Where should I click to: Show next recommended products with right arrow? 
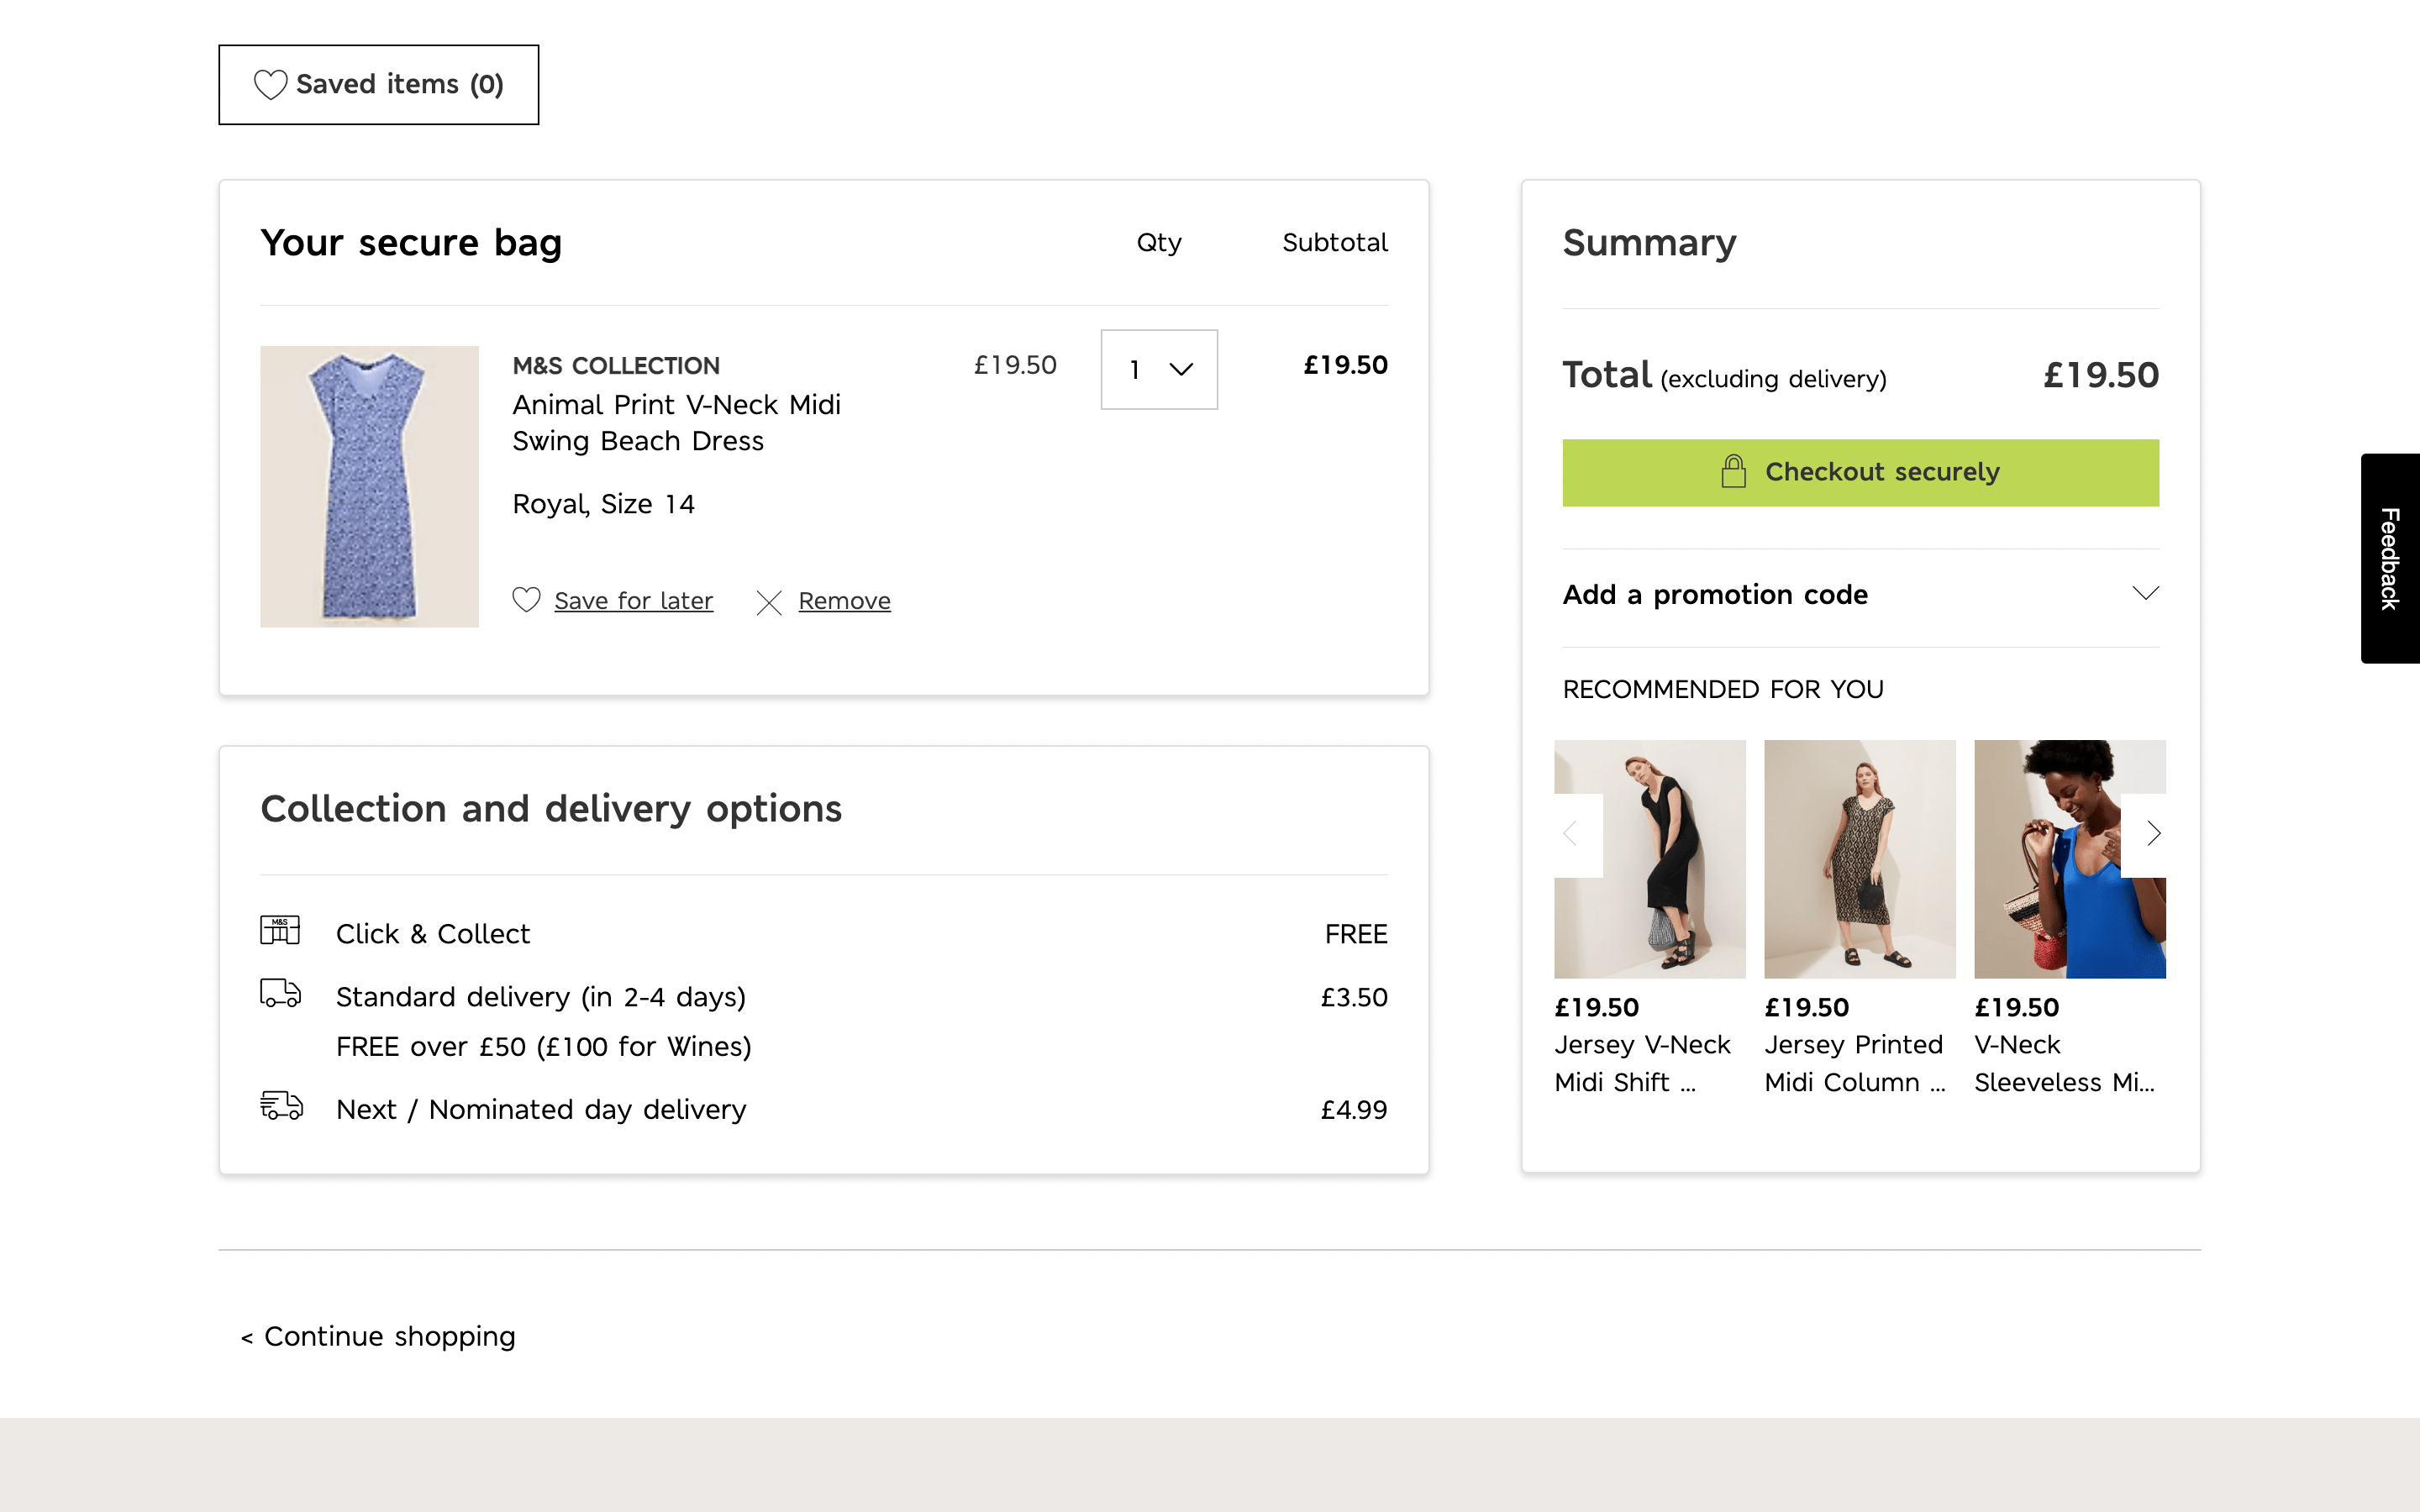click(x=2153, y=834)
